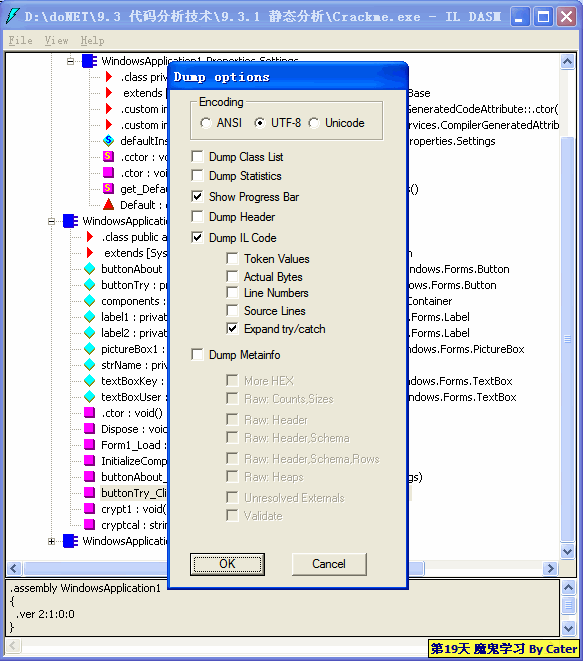Collapse the middle WindowsApplication class node
Image resolution: width=583 pixels, height=661 pixels.
pos(51,221)
